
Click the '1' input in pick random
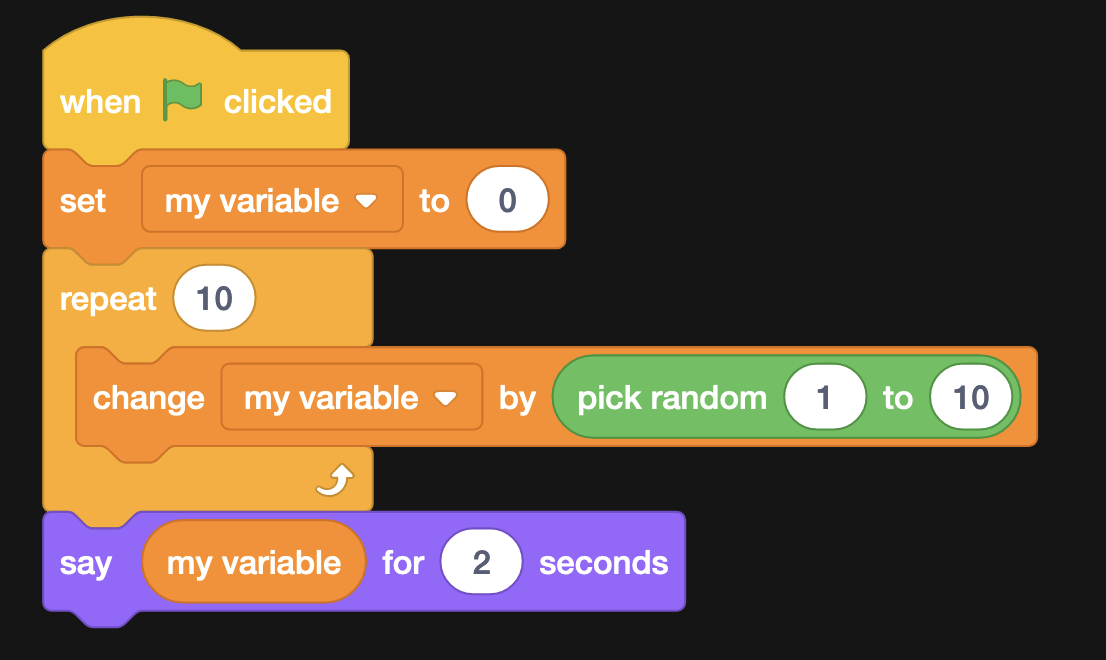pos(825,397)
